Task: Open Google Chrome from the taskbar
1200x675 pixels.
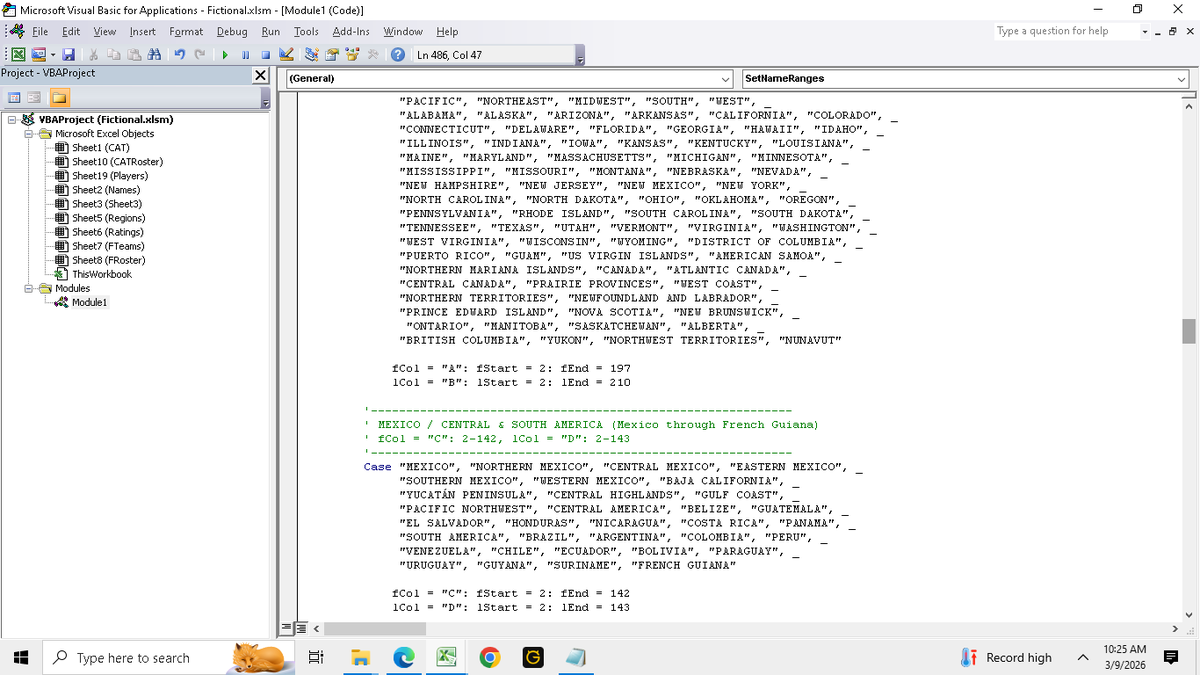Action: (x=489, y=657)
